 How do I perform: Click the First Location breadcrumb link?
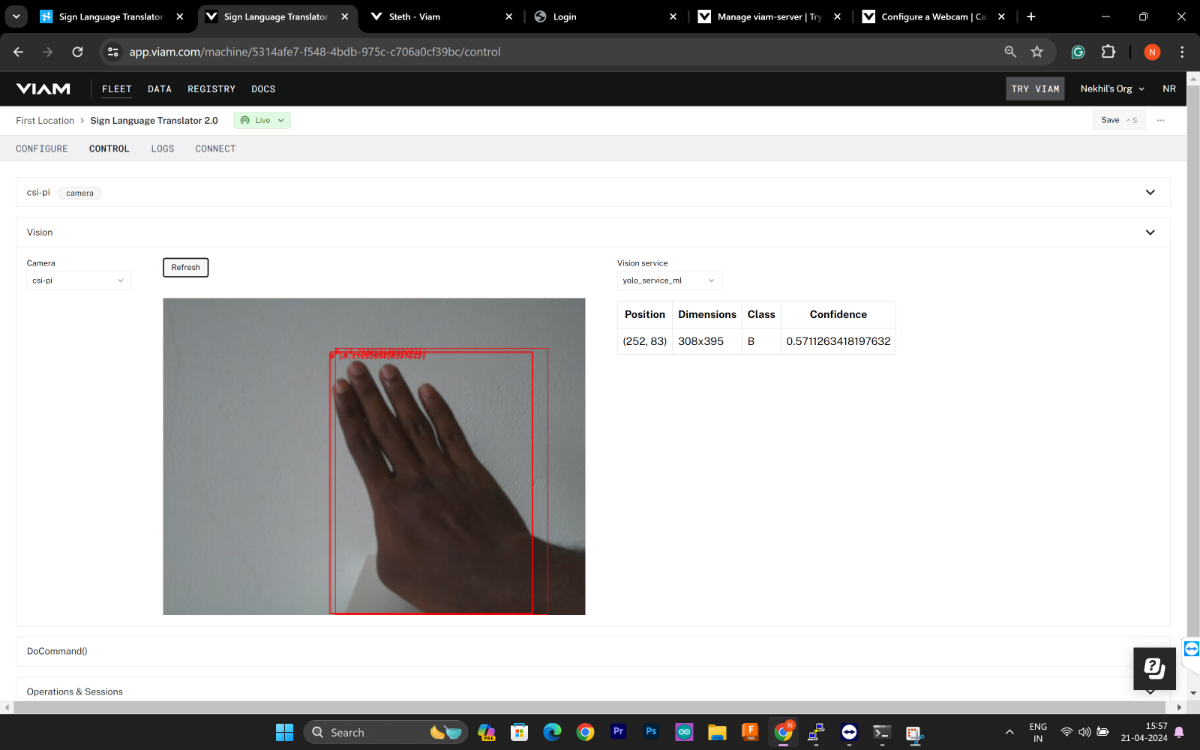coord(45,120)
